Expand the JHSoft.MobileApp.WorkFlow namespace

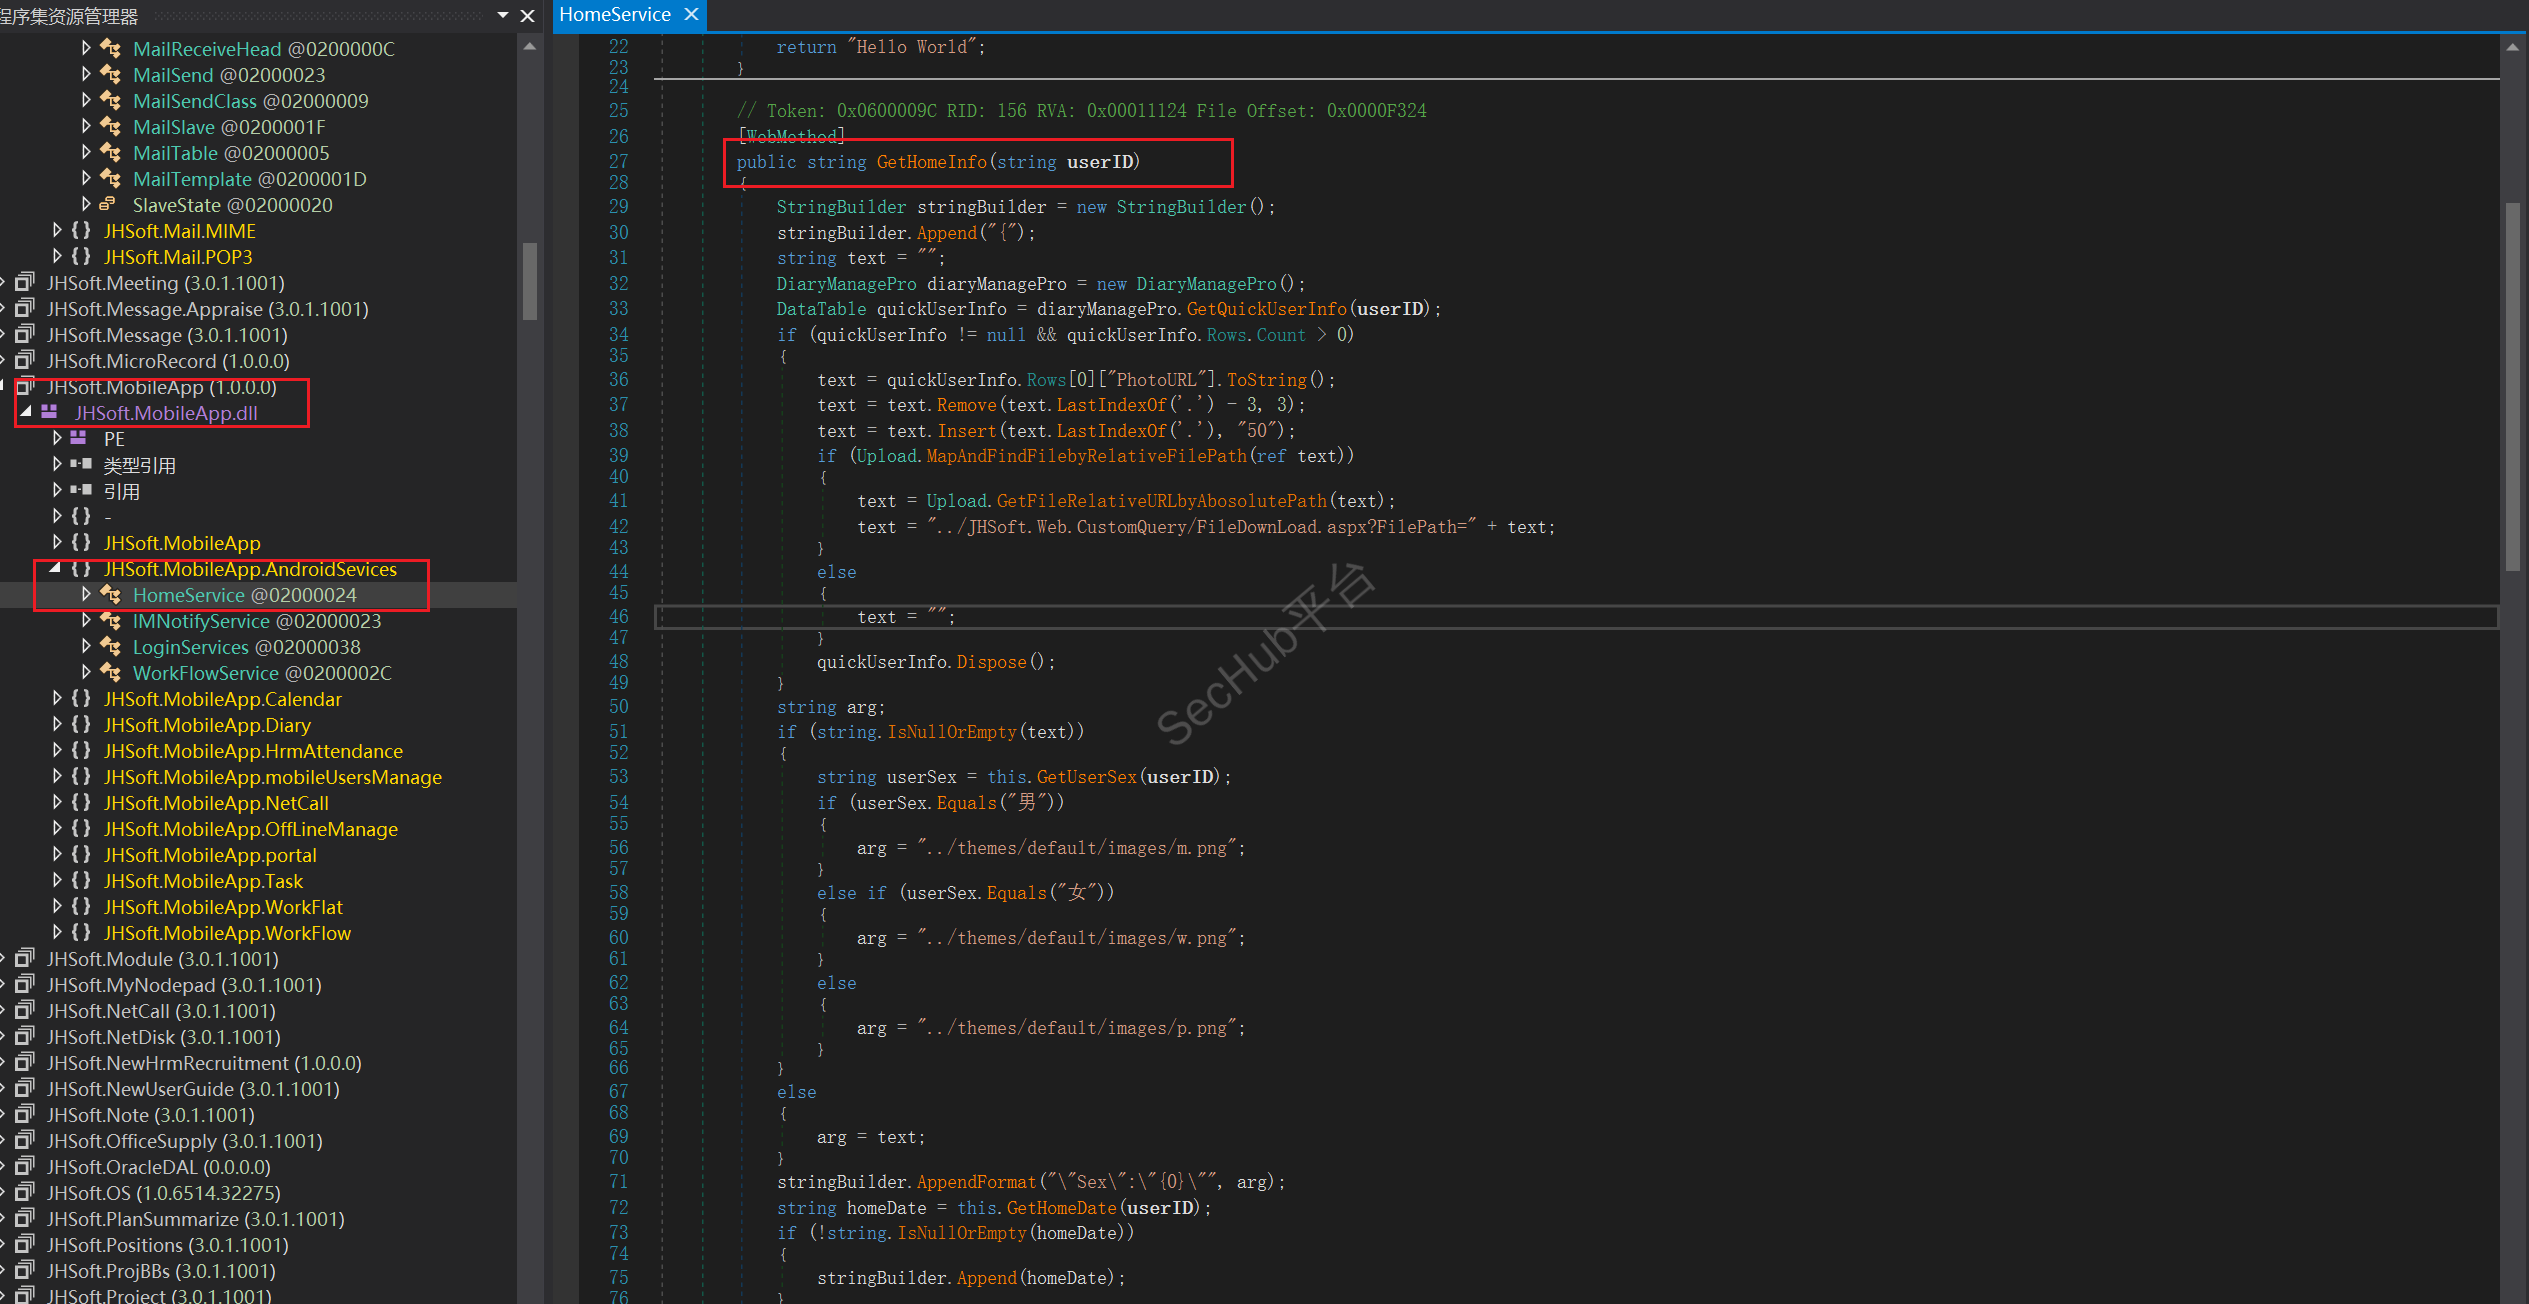pyautogui.click(x=57, y=932)
